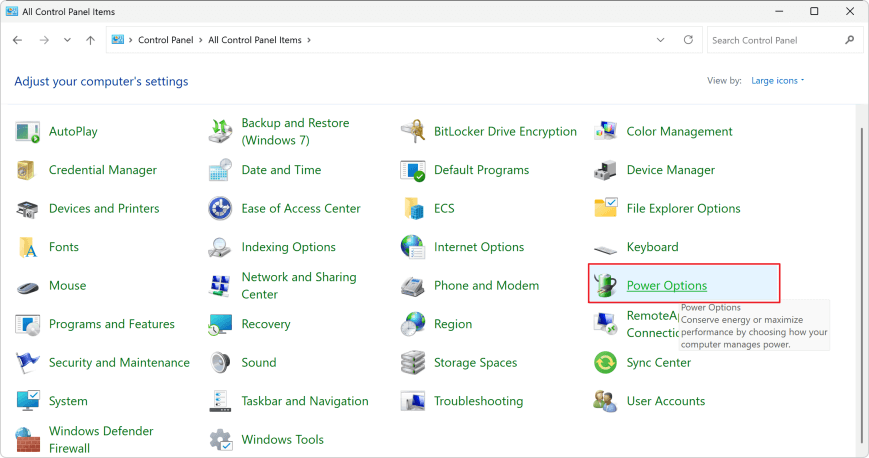
Task: Go back with the back arrow
Action: tap(18, 40)
